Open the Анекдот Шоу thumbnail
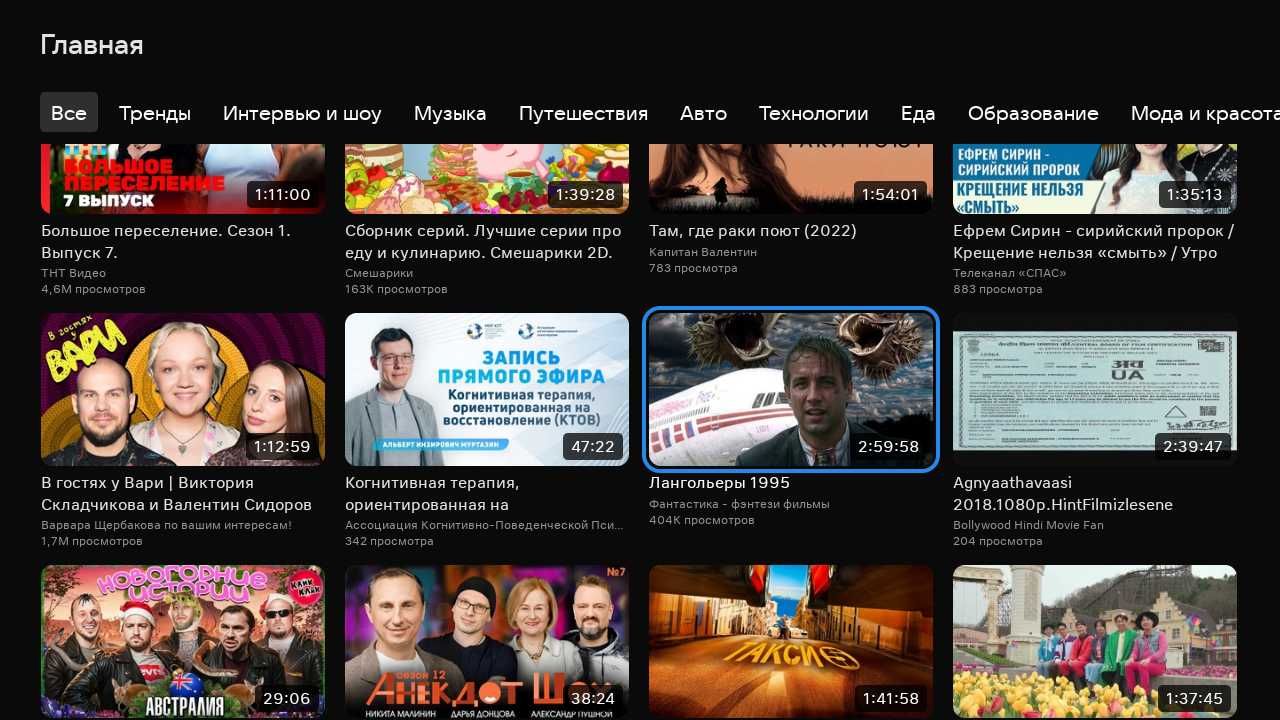This screenshot has width=1280, height=720. [x=487, y=642]
